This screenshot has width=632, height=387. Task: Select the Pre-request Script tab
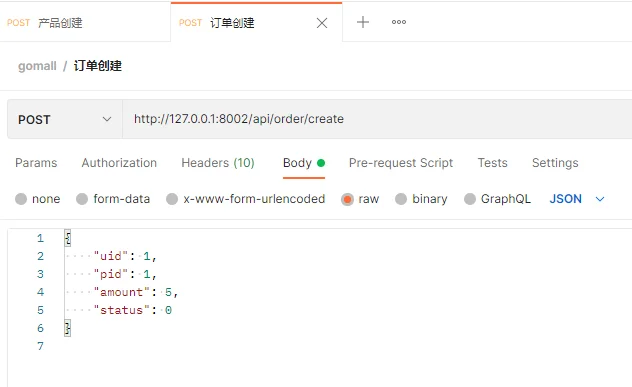[401, 163]
